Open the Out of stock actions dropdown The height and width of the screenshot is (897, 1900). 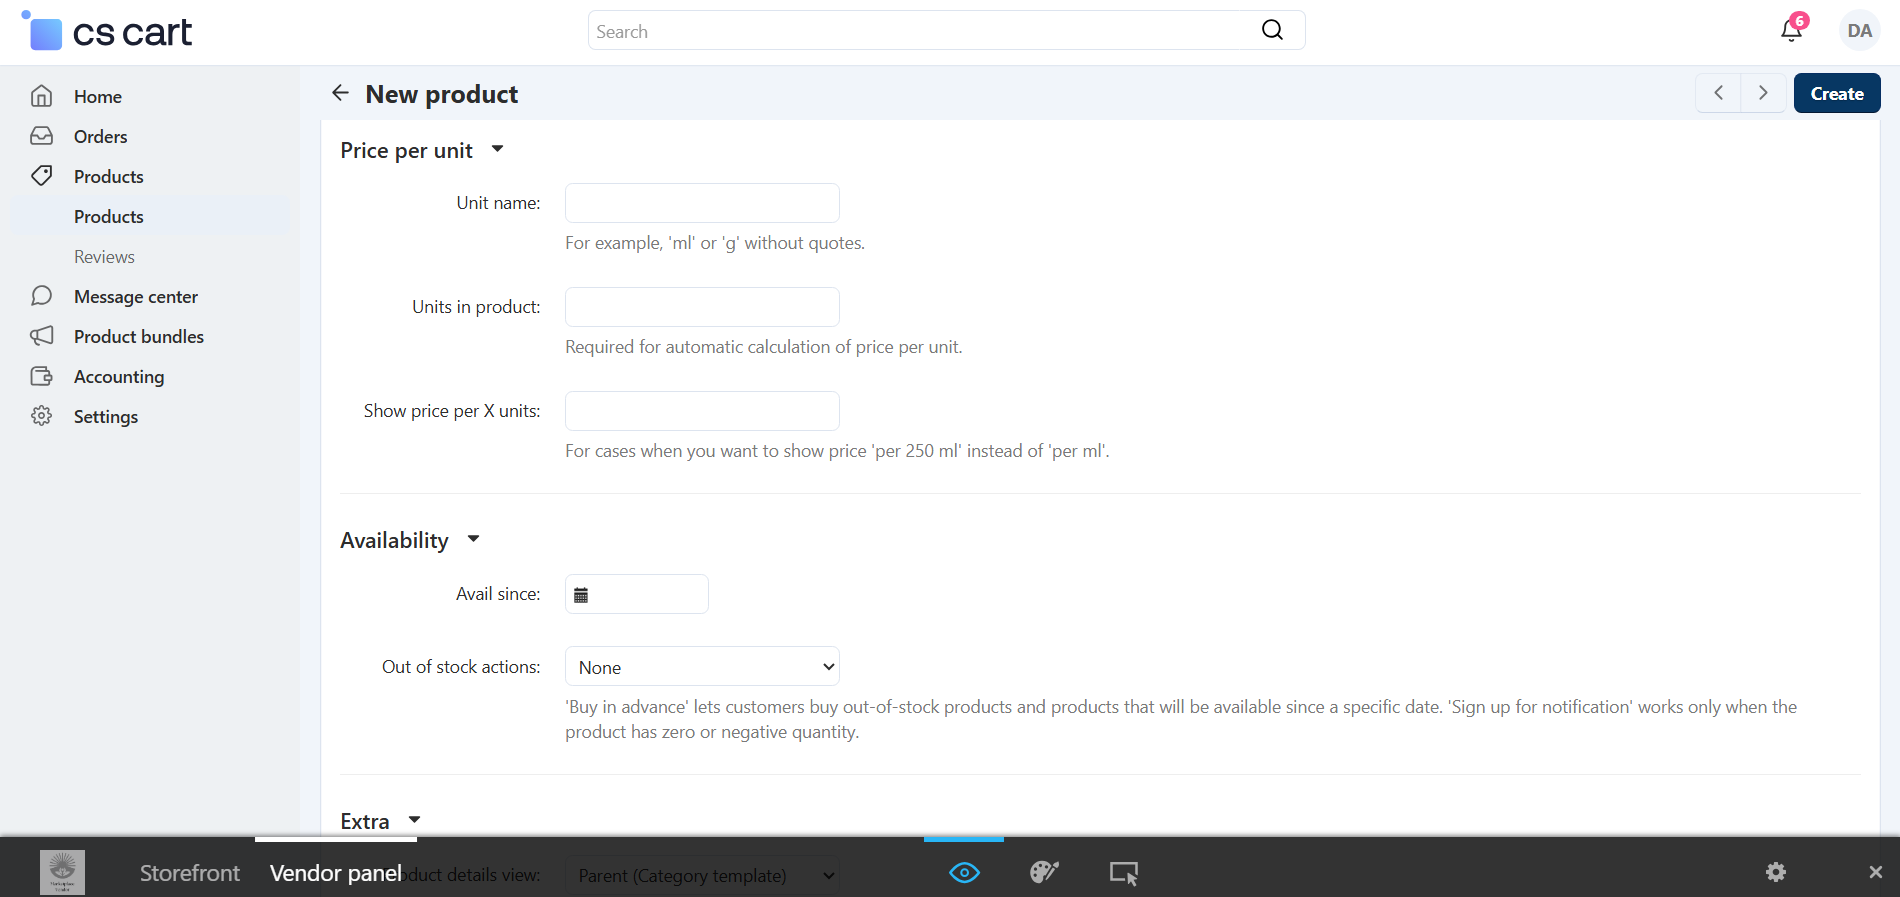click(x=702, y=667)
